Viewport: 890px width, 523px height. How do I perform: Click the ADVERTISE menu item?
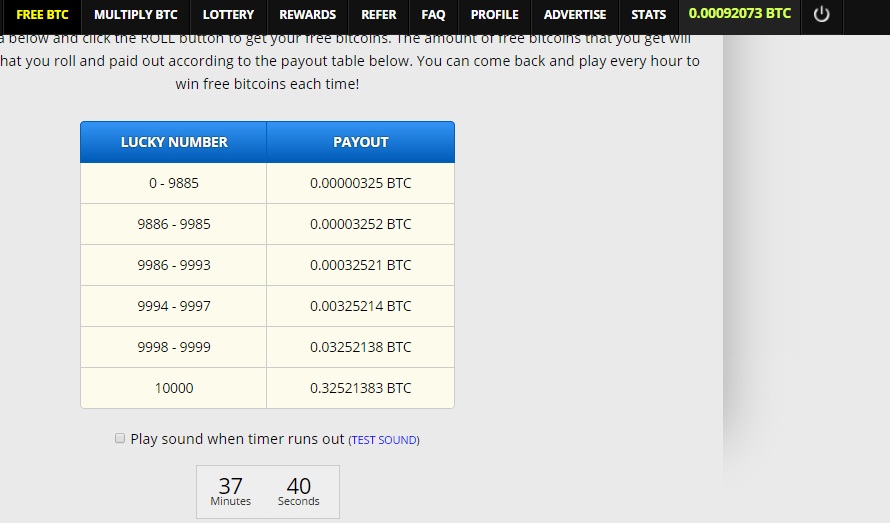[x=574, y=15]
